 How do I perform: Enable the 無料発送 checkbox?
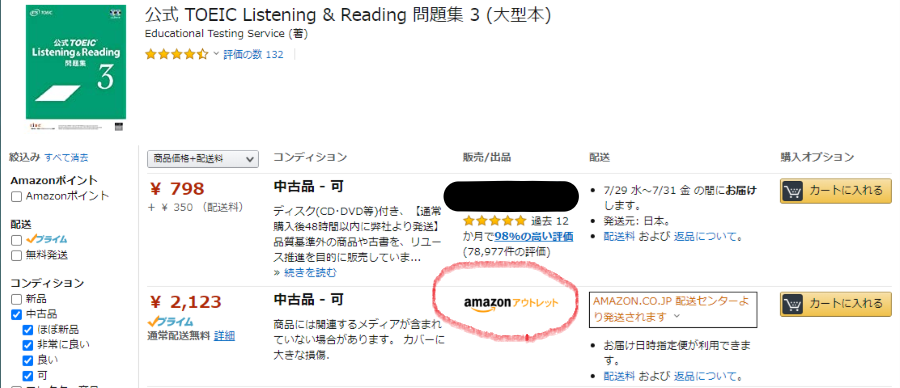(17, 255)
